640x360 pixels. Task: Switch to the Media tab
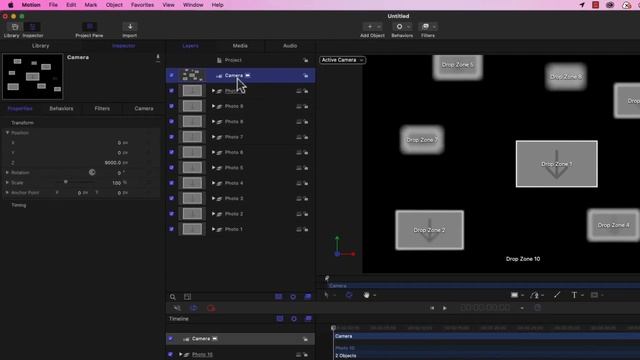[x=240, y=46]
